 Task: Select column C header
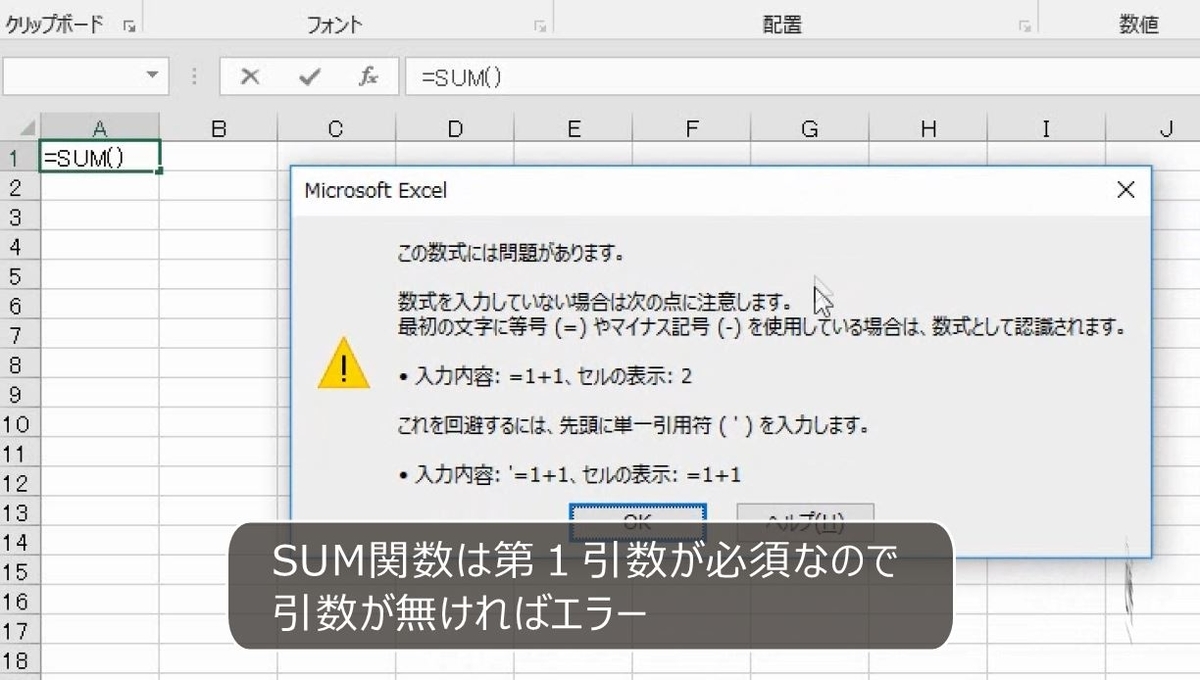[x=336, y=129]
